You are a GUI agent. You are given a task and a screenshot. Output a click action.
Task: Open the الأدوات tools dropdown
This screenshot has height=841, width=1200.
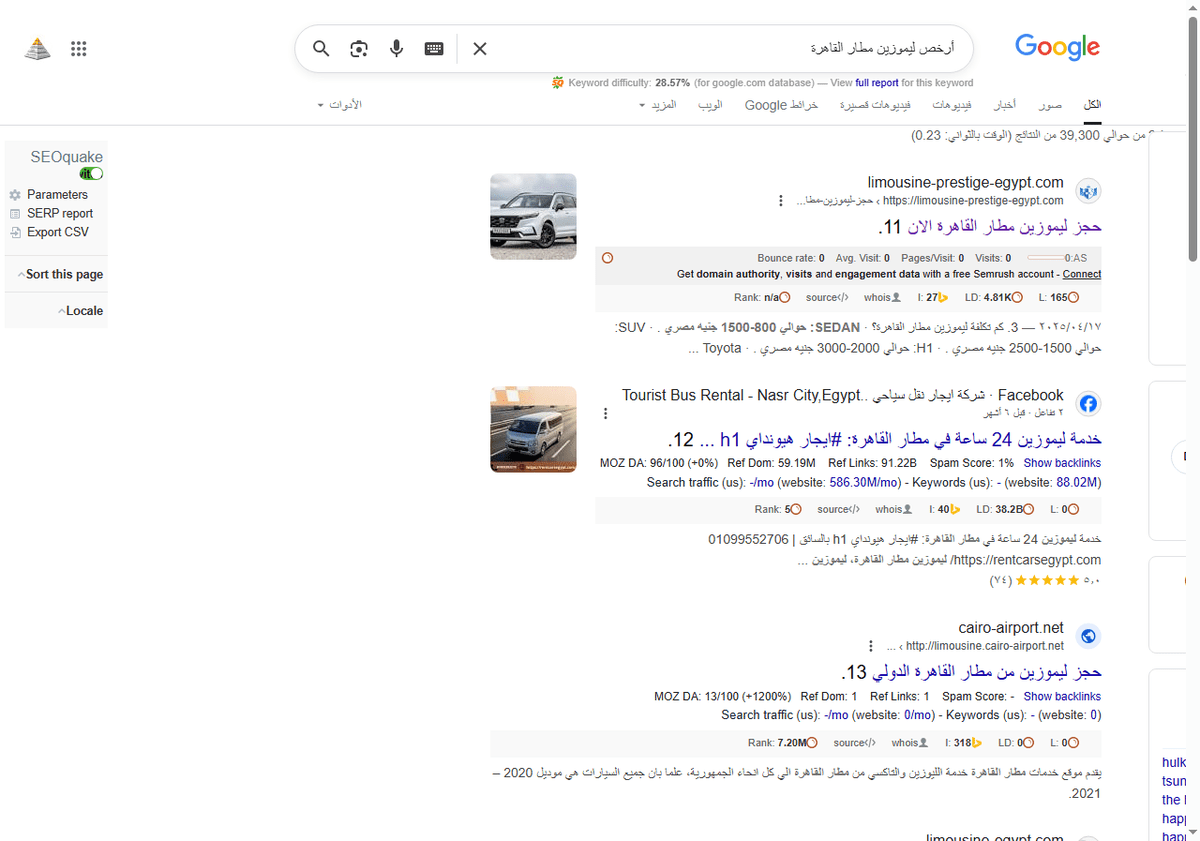click(341, 104)
